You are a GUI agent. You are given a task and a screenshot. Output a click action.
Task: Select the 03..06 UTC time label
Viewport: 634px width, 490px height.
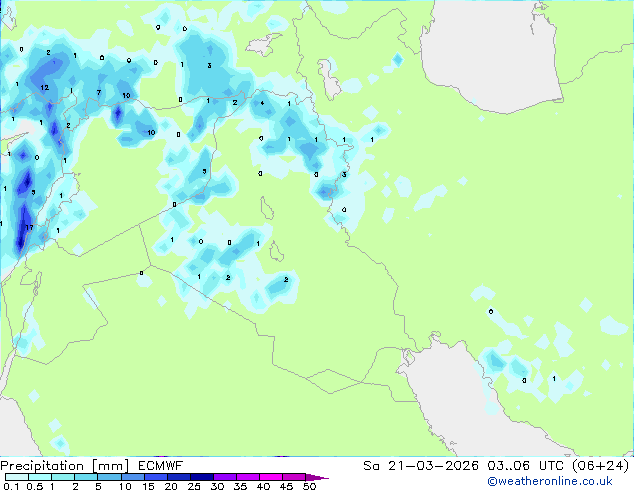(525, 466)
